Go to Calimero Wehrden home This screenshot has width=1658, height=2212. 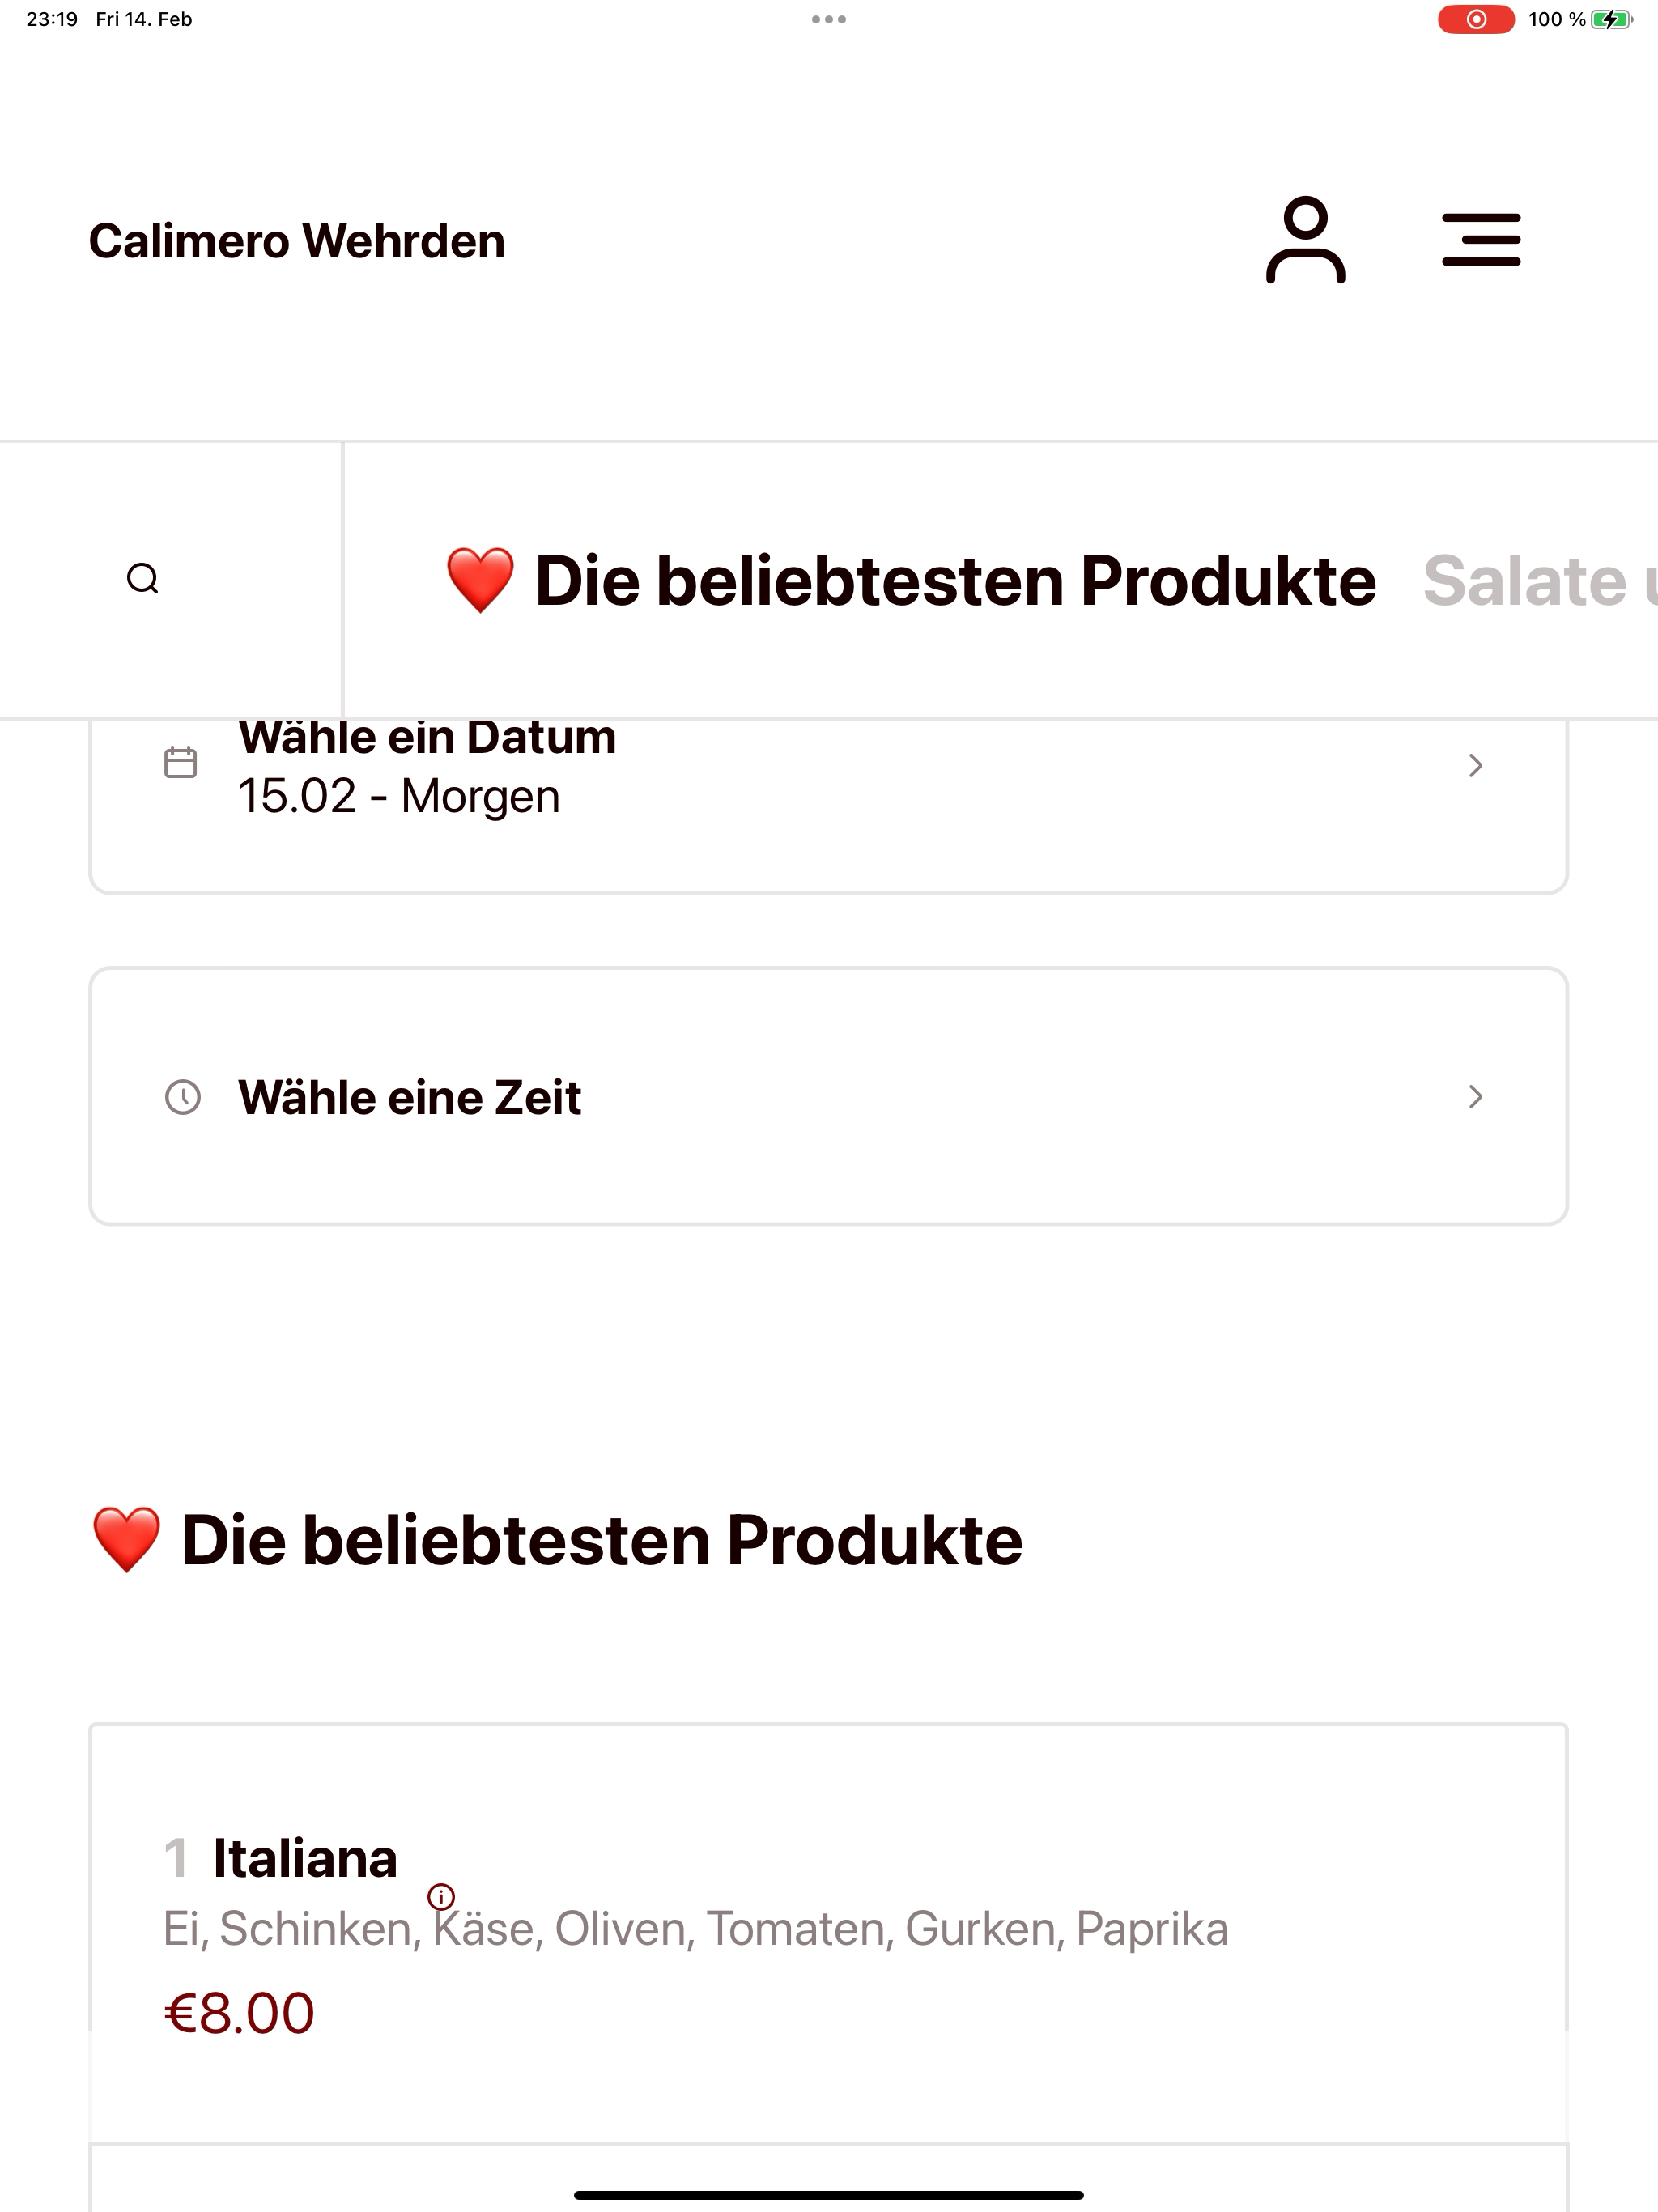point(297,241)
